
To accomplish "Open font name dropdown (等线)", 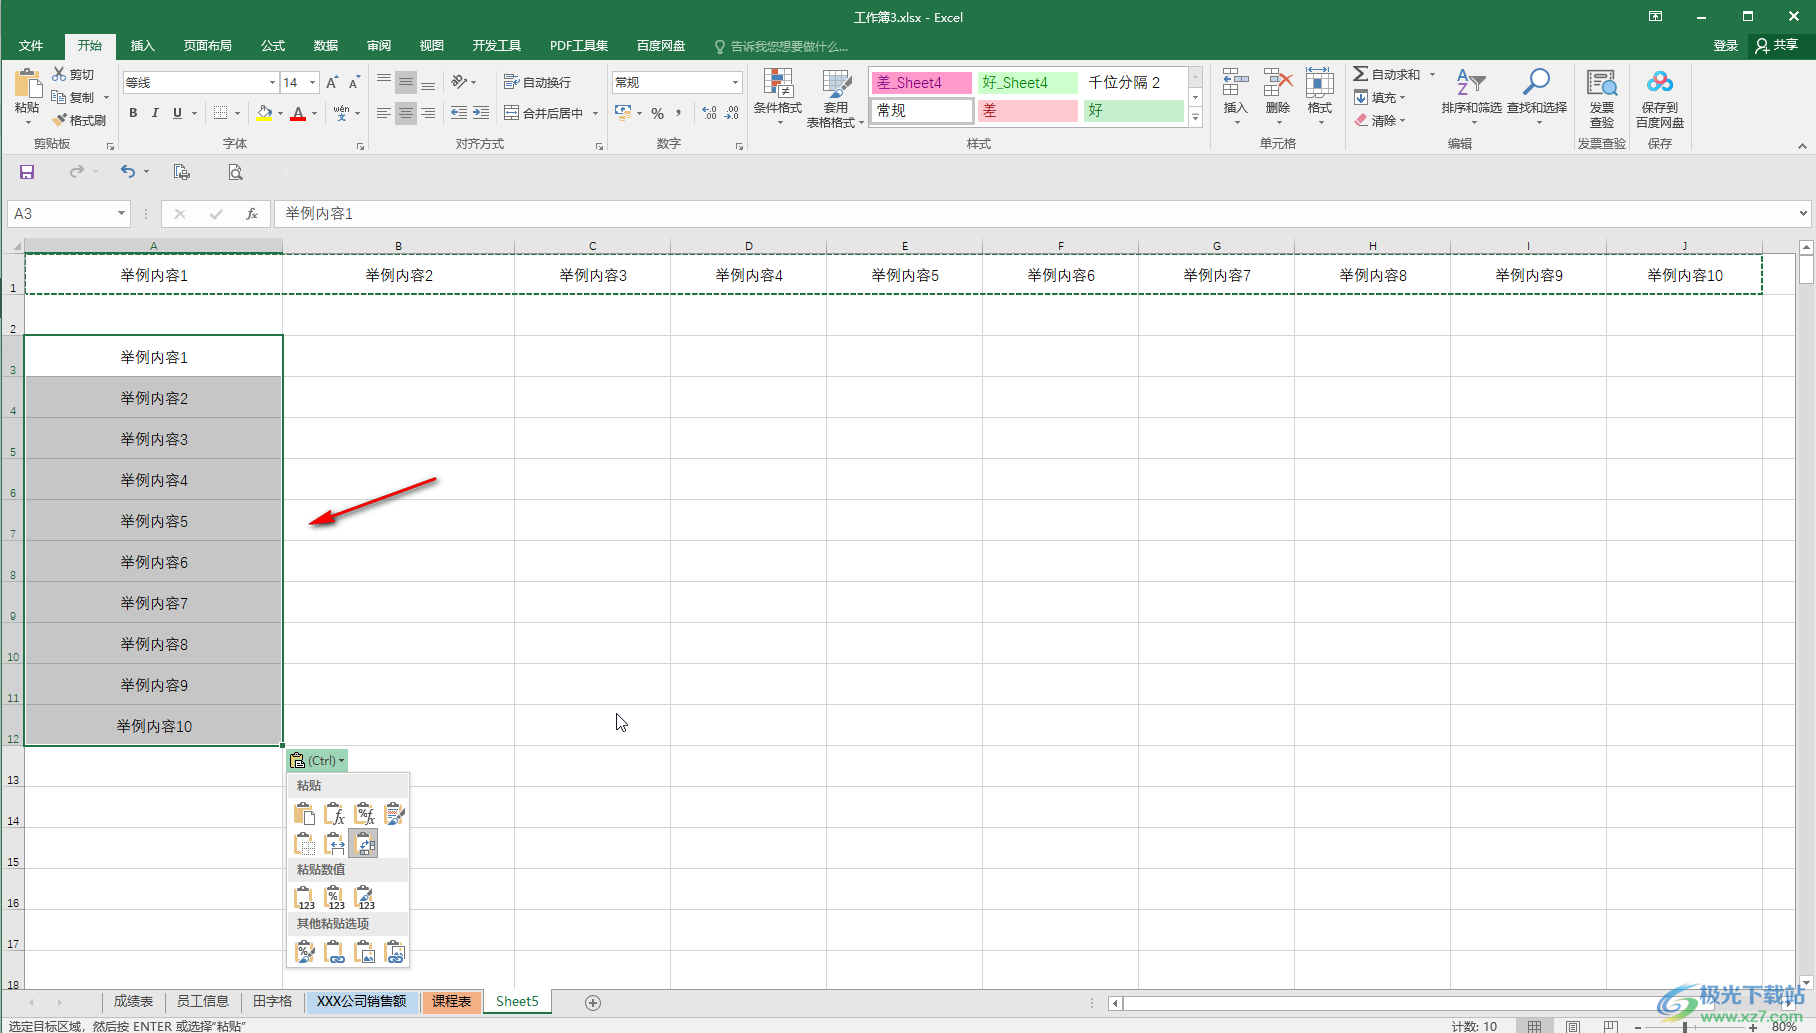I will (x=272, y=82).
